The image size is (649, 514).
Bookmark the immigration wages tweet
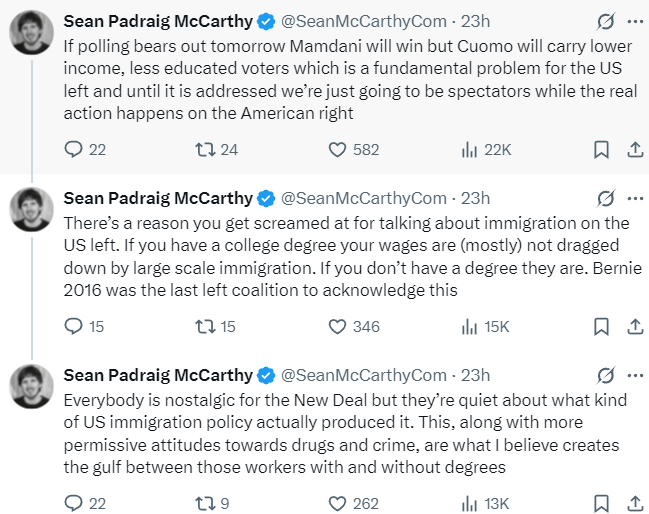click(x=601, y=326)
